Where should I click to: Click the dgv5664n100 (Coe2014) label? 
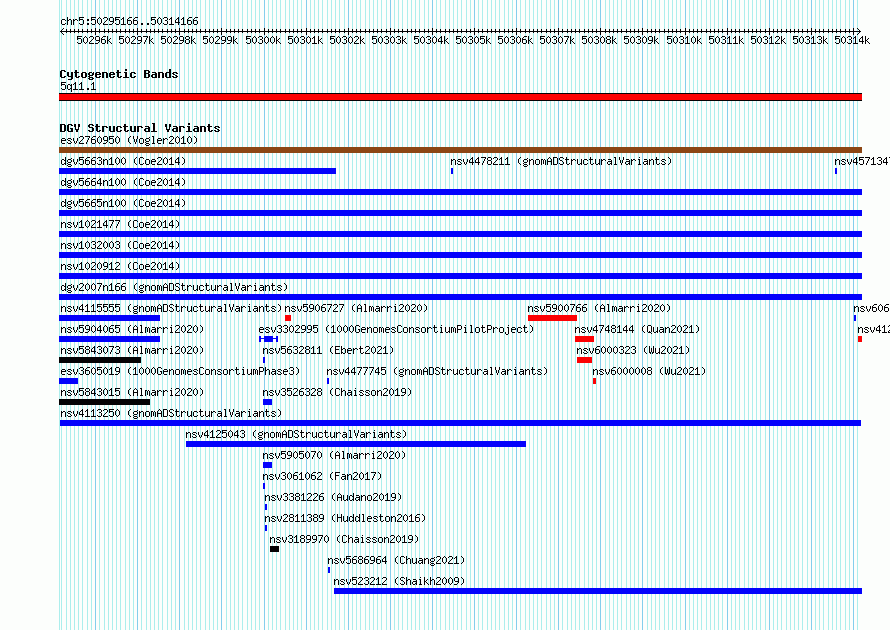(123, 182)
